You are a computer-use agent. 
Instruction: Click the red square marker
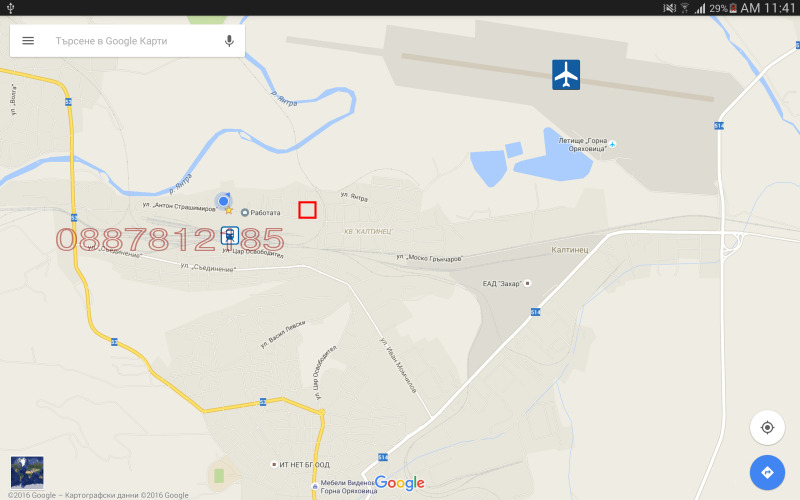pyautogui.click(x=307, y=210)
